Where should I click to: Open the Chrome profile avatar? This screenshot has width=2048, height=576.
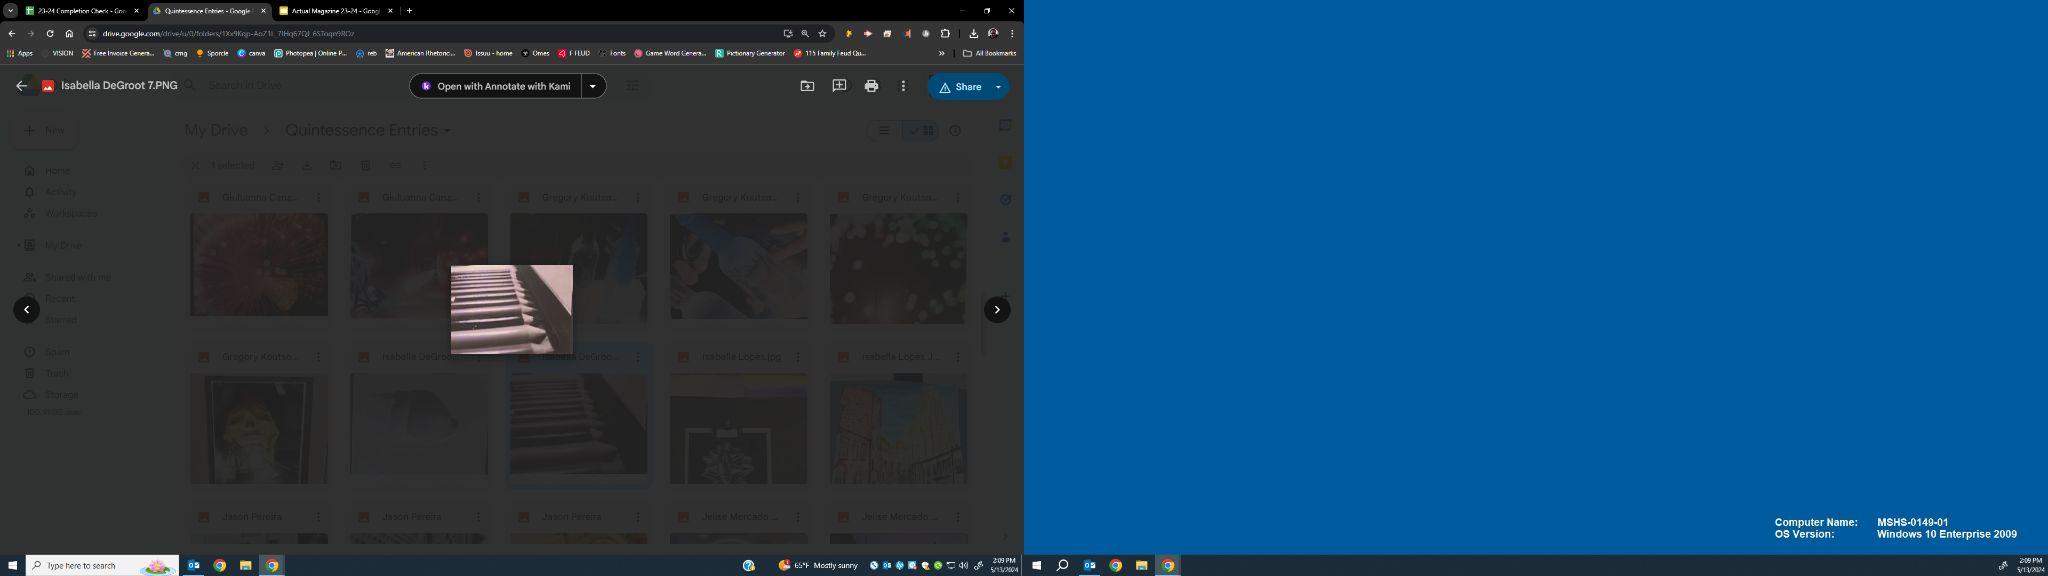[993, 33]
